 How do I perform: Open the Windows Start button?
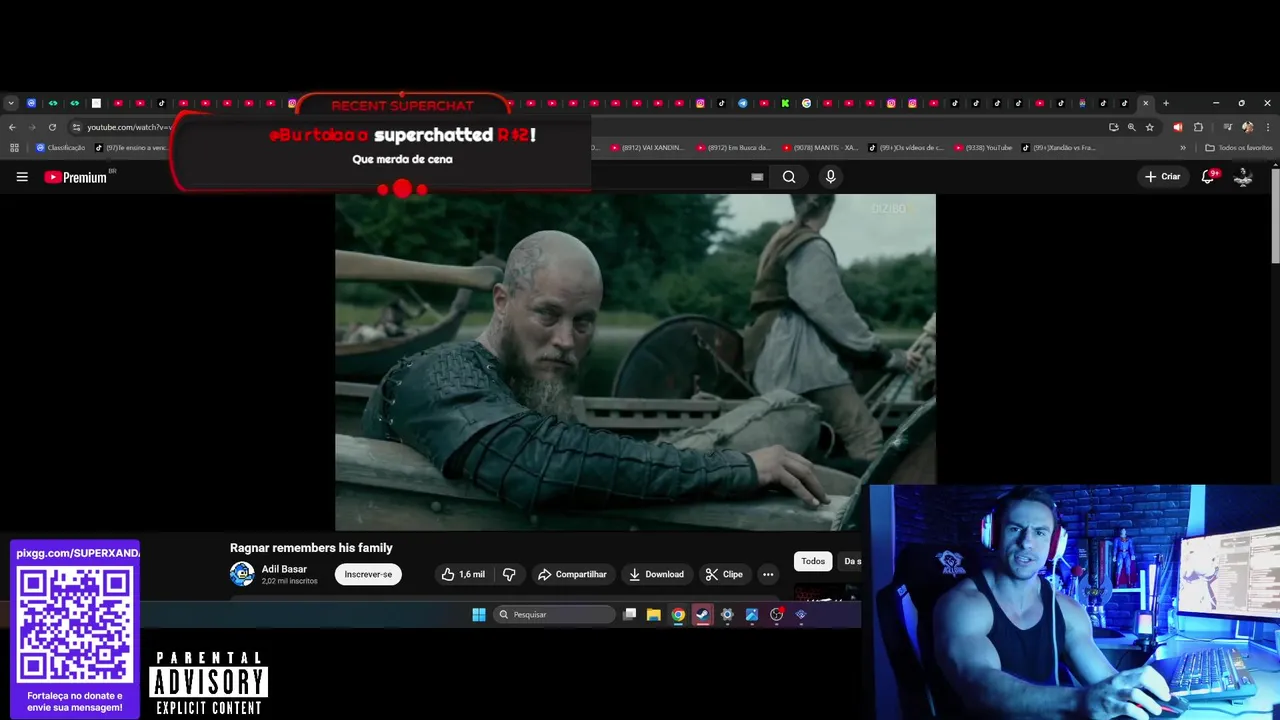pos(479,615)
